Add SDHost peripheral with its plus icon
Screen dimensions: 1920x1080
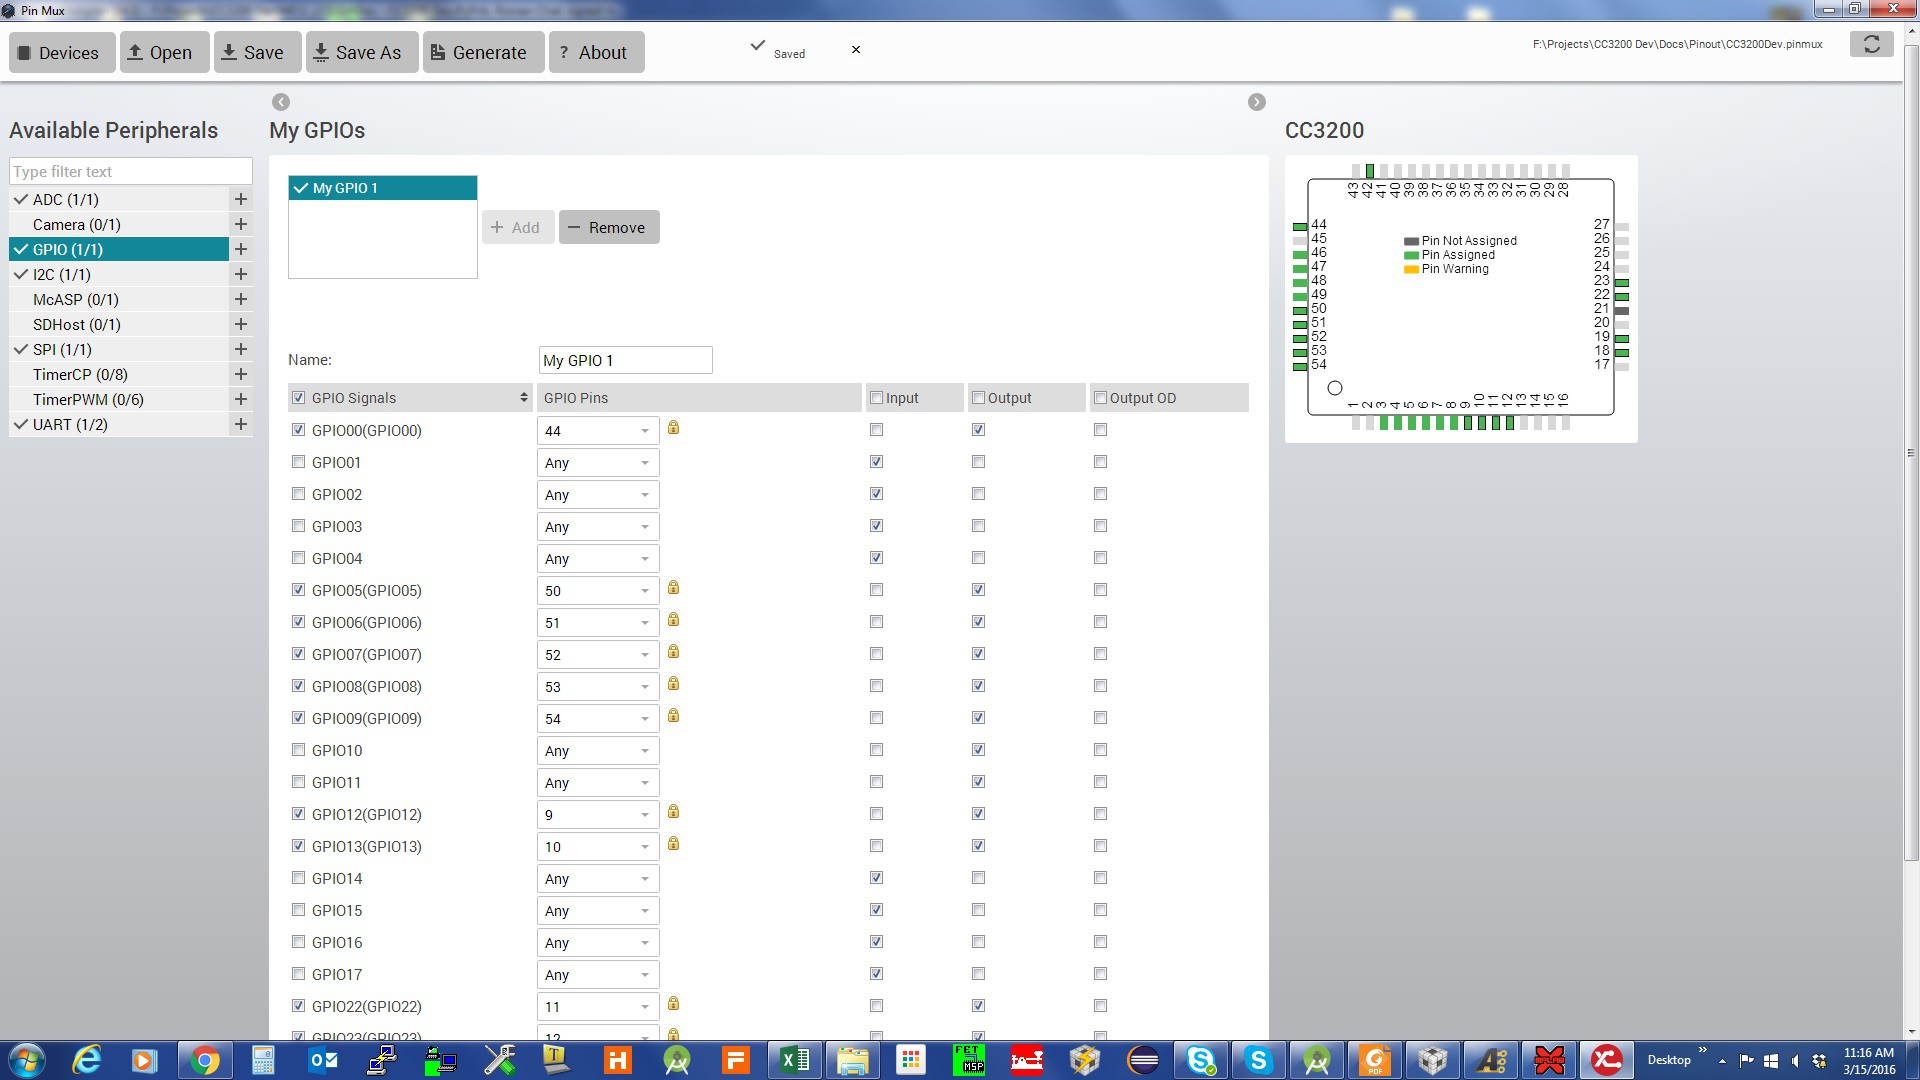pyautogui.click(x=241, y=324)
